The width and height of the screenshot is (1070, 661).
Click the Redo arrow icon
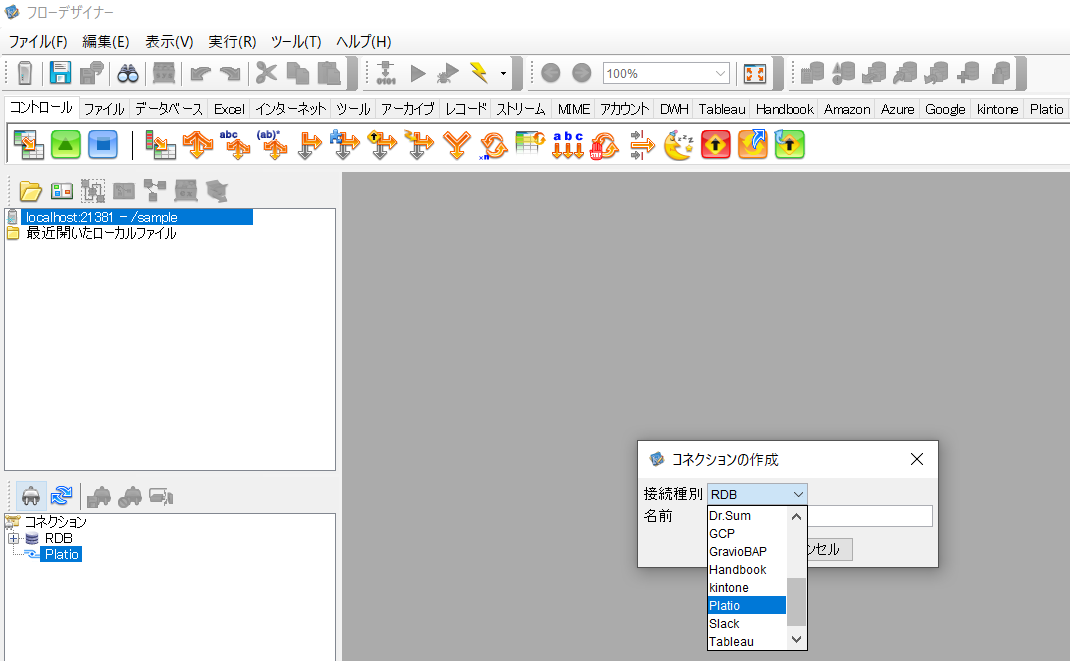pos(231,73)
